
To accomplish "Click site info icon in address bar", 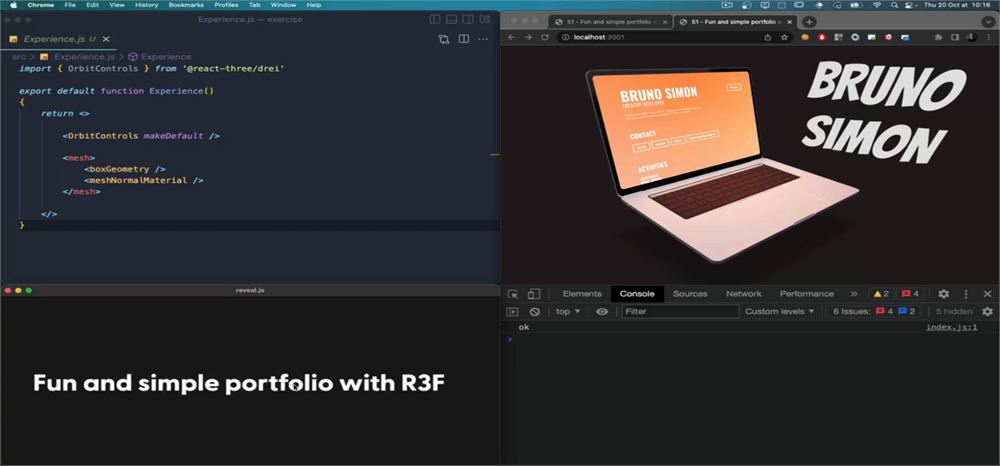I will click(565, 38).
